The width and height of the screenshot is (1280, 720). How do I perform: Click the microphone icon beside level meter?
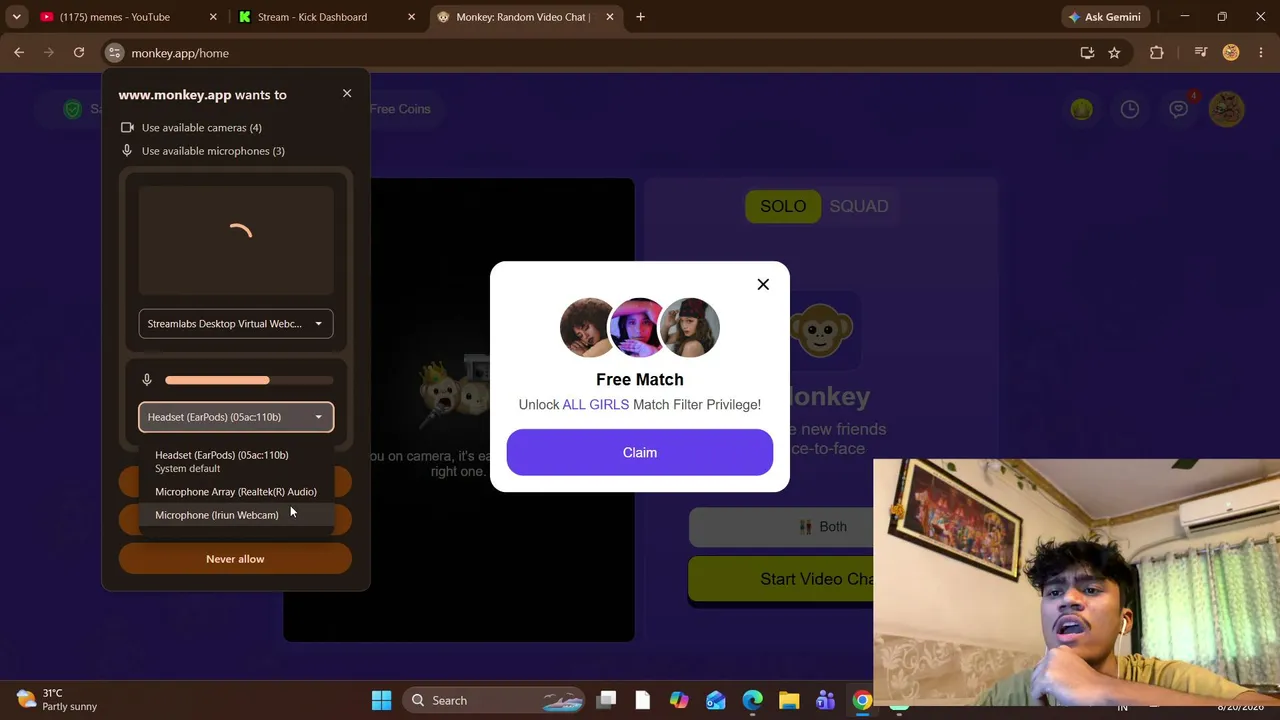coord(147,380)
